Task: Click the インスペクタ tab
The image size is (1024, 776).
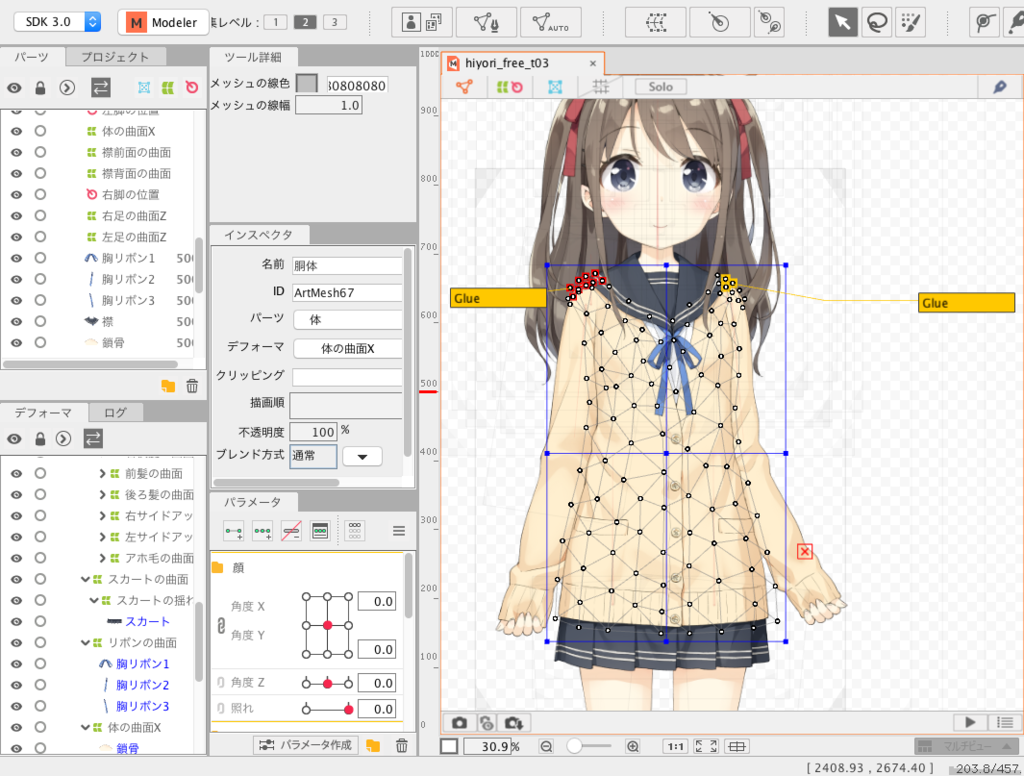Action: (x=259, y=234)
